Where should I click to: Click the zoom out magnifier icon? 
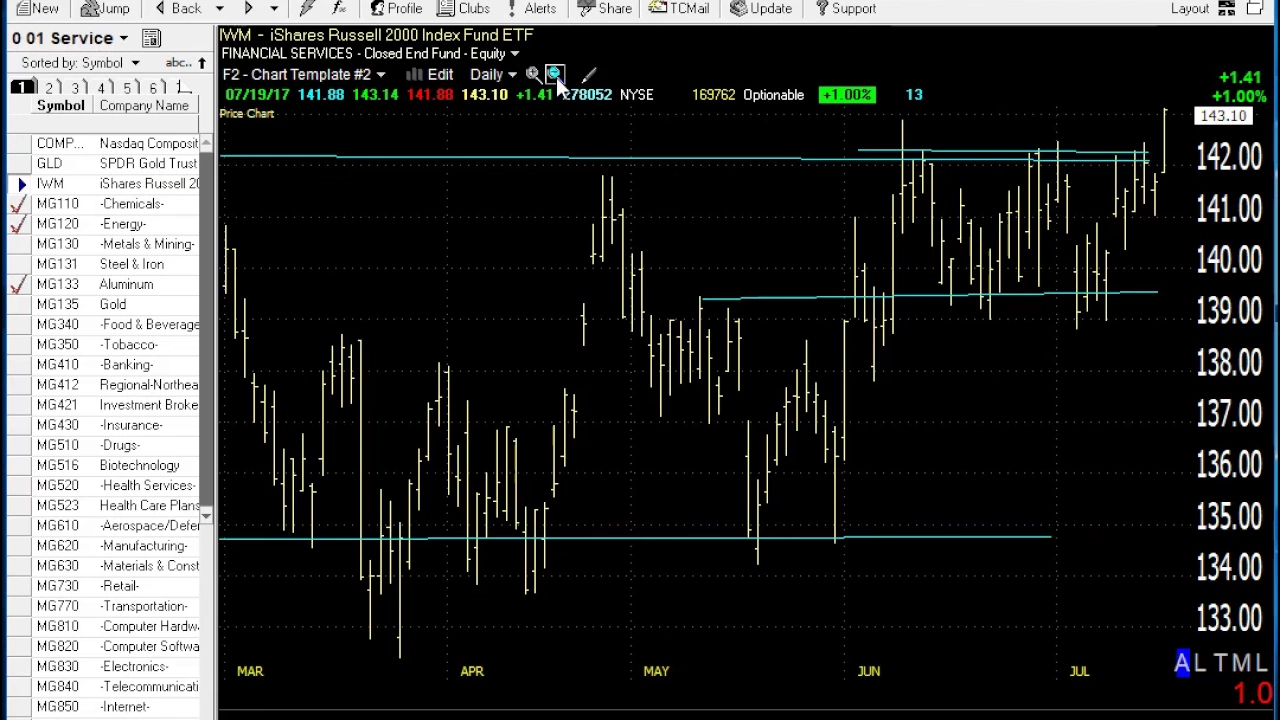click(x=555, y=75)
